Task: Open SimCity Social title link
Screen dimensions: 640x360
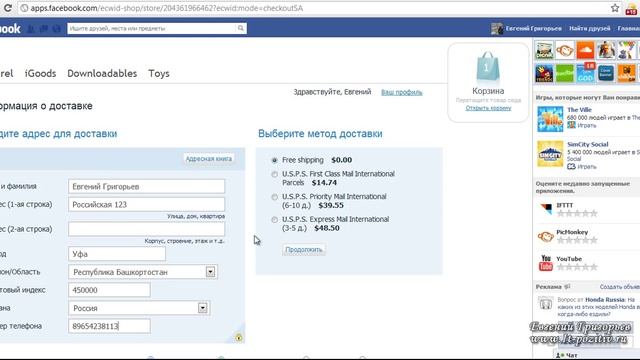Action: (x=587, y=144)
